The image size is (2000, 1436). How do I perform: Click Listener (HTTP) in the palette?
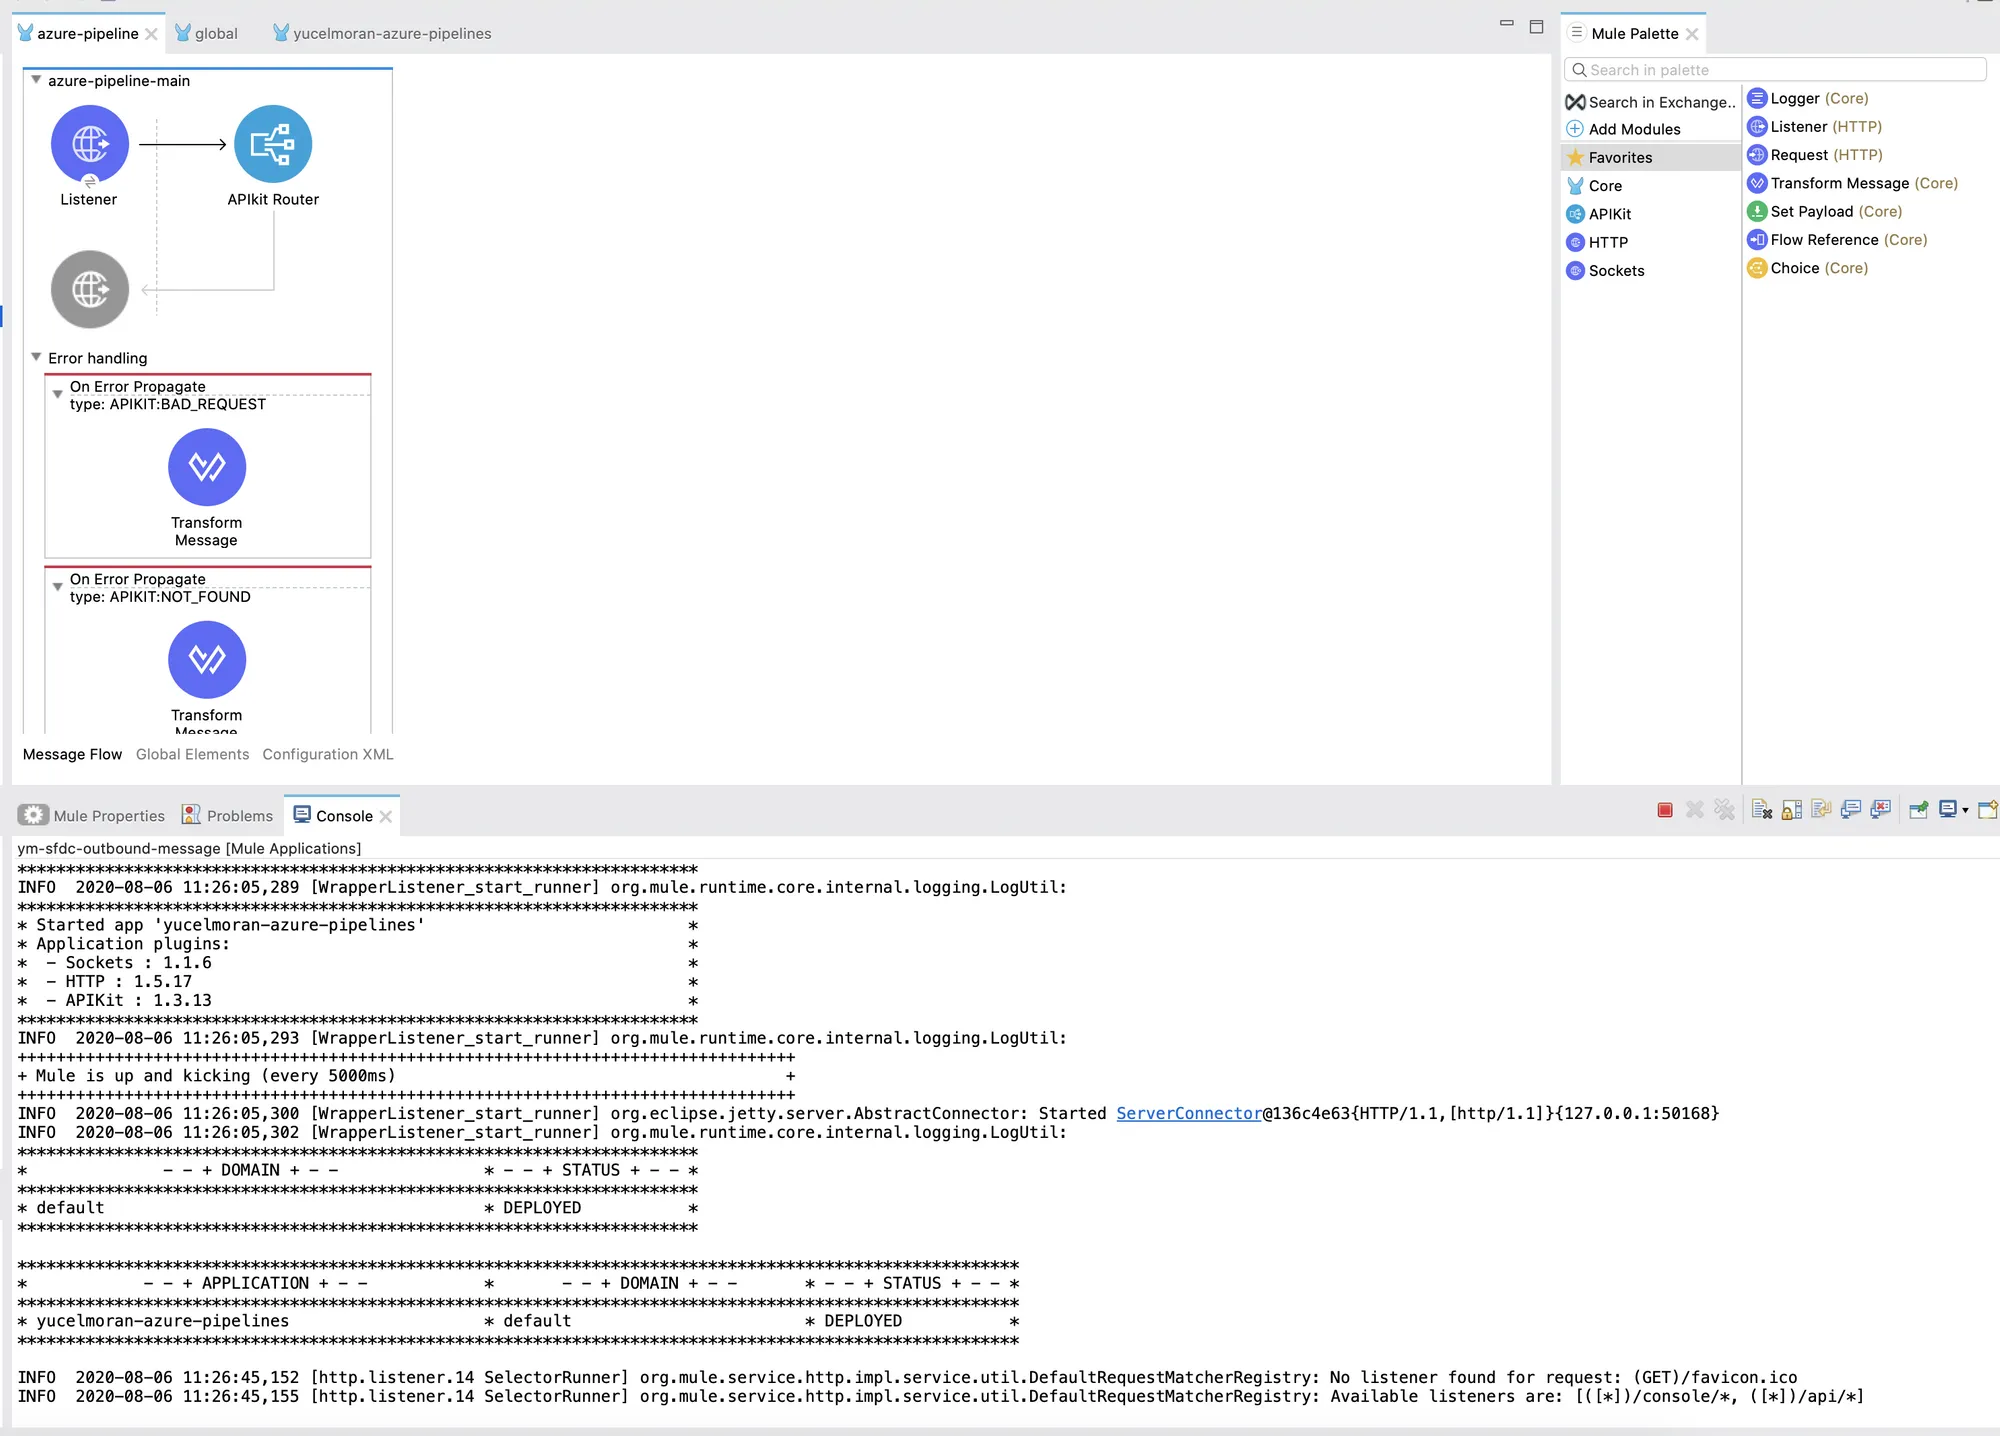click(1815, 127)
